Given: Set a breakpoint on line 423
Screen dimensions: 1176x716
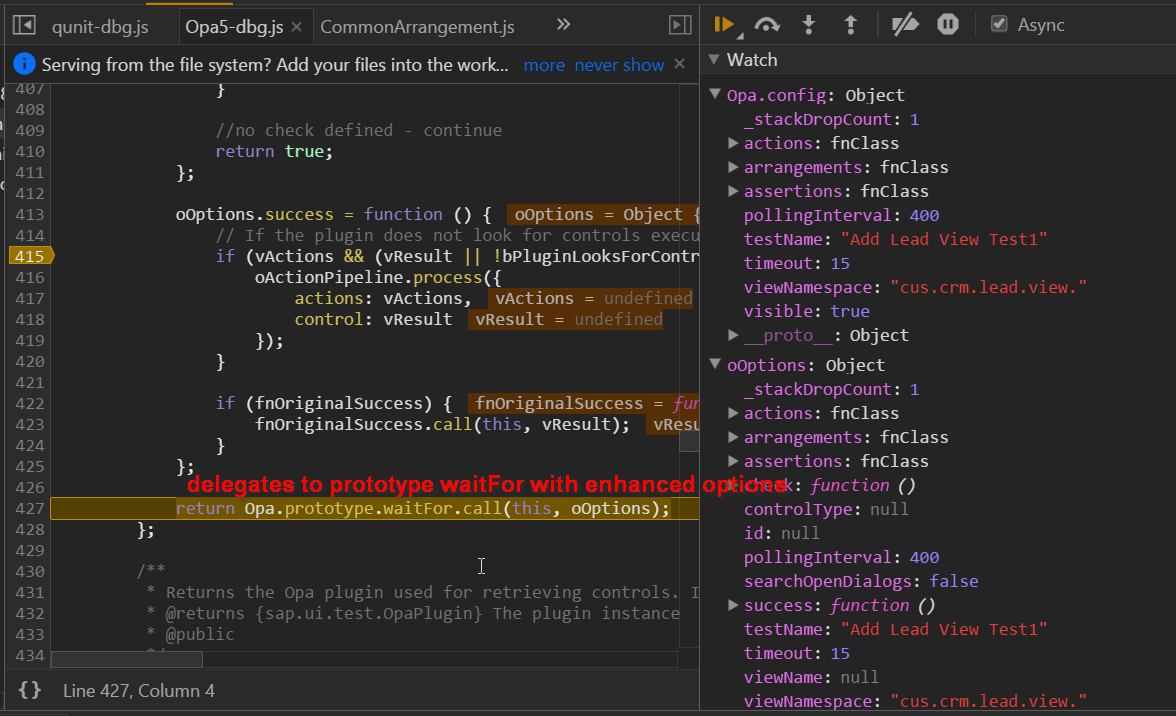Looking at the screenshot, I should (30, 424).
